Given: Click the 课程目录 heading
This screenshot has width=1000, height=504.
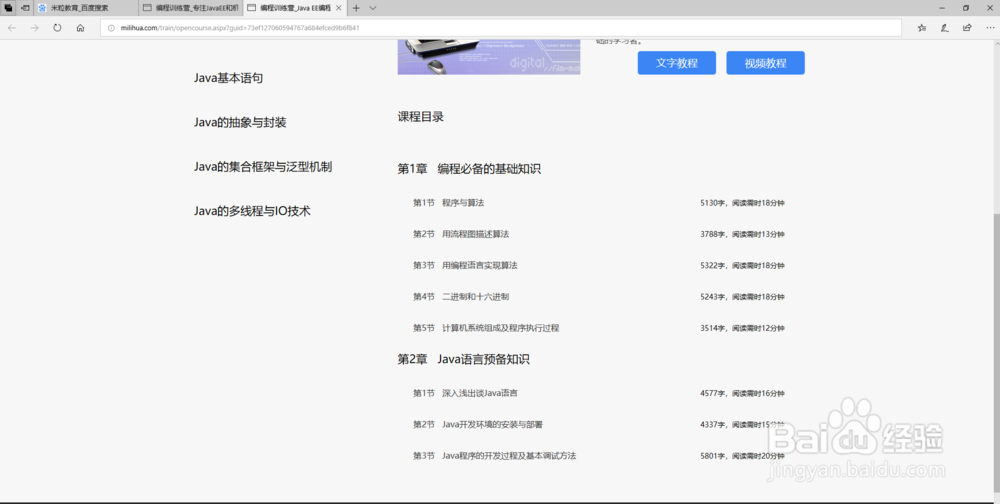Looking at the screenshot, I should 421,117.
